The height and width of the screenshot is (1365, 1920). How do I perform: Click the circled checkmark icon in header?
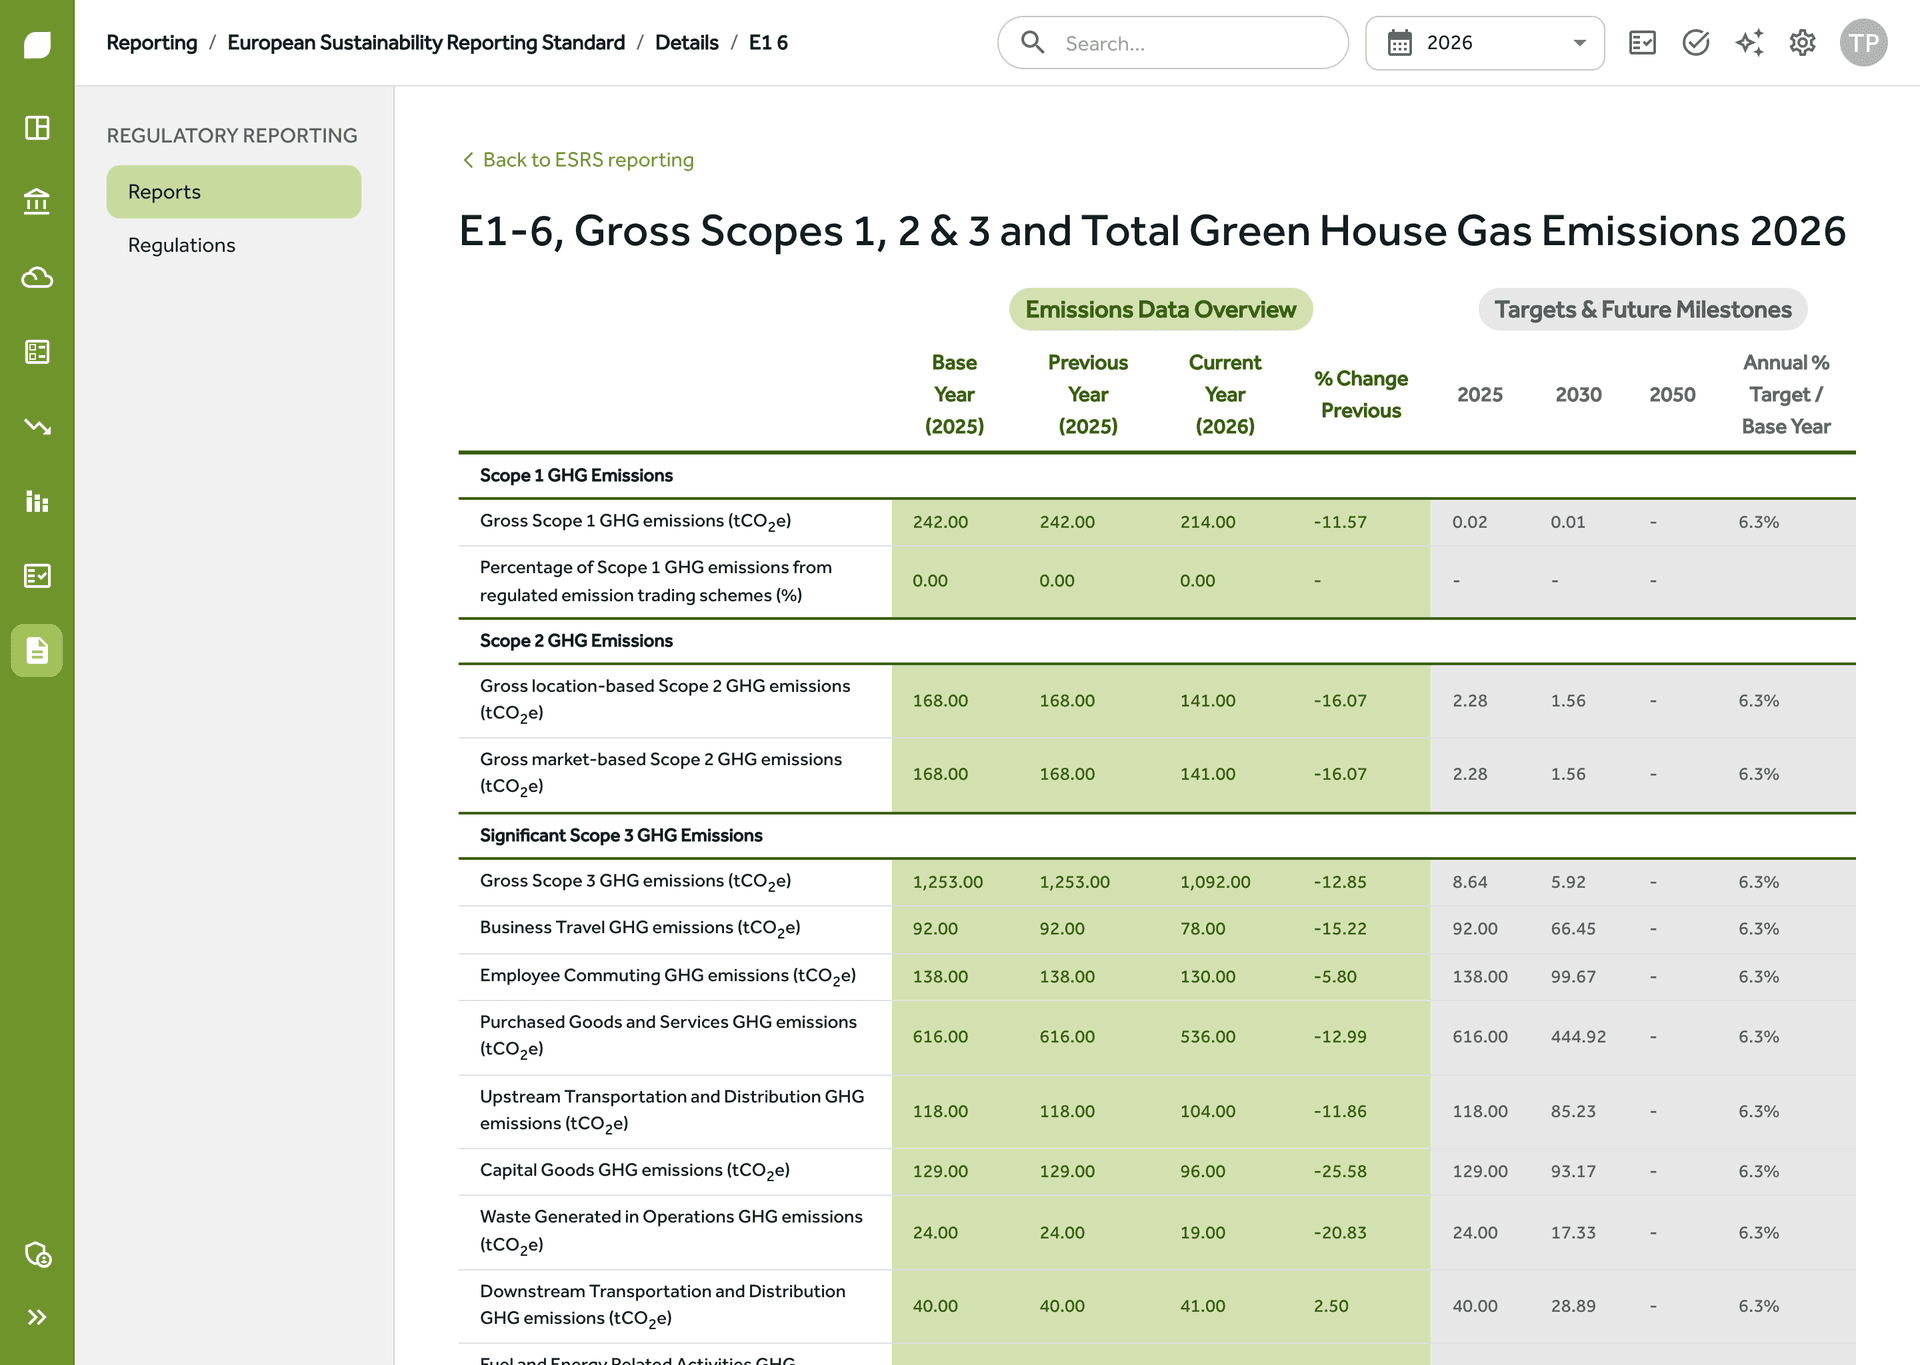point(1696,43)
